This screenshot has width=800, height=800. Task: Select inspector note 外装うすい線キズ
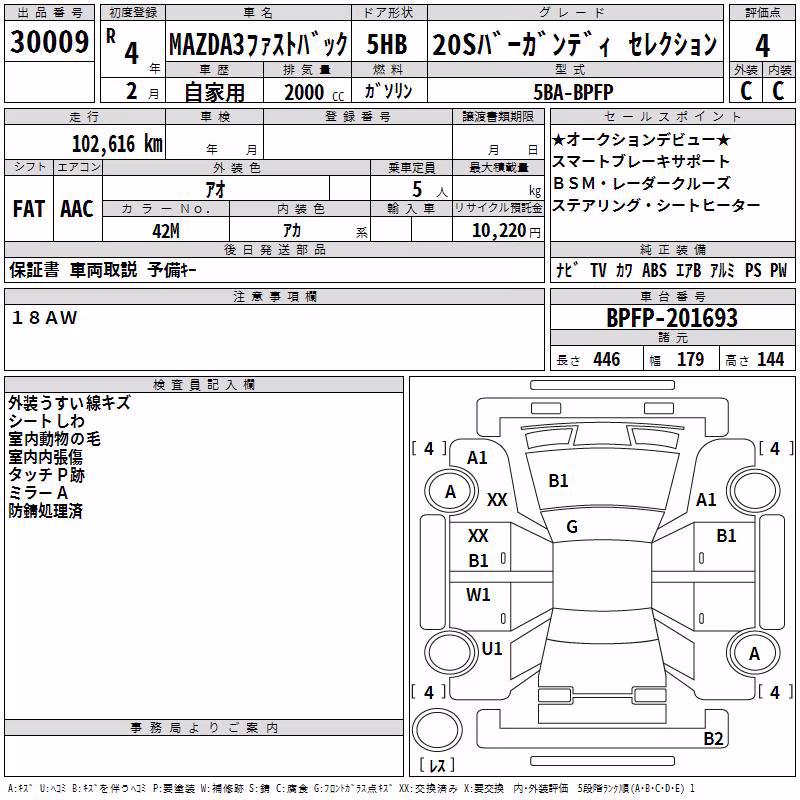[x=69, y=403]
